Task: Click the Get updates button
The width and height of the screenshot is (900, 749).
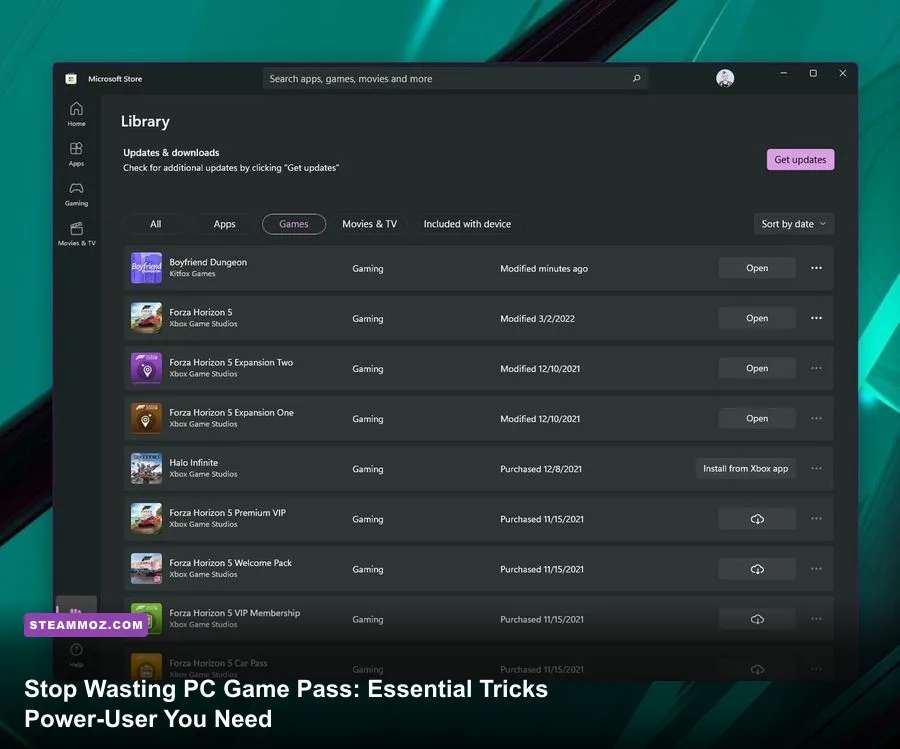Action: coord(801,160)
